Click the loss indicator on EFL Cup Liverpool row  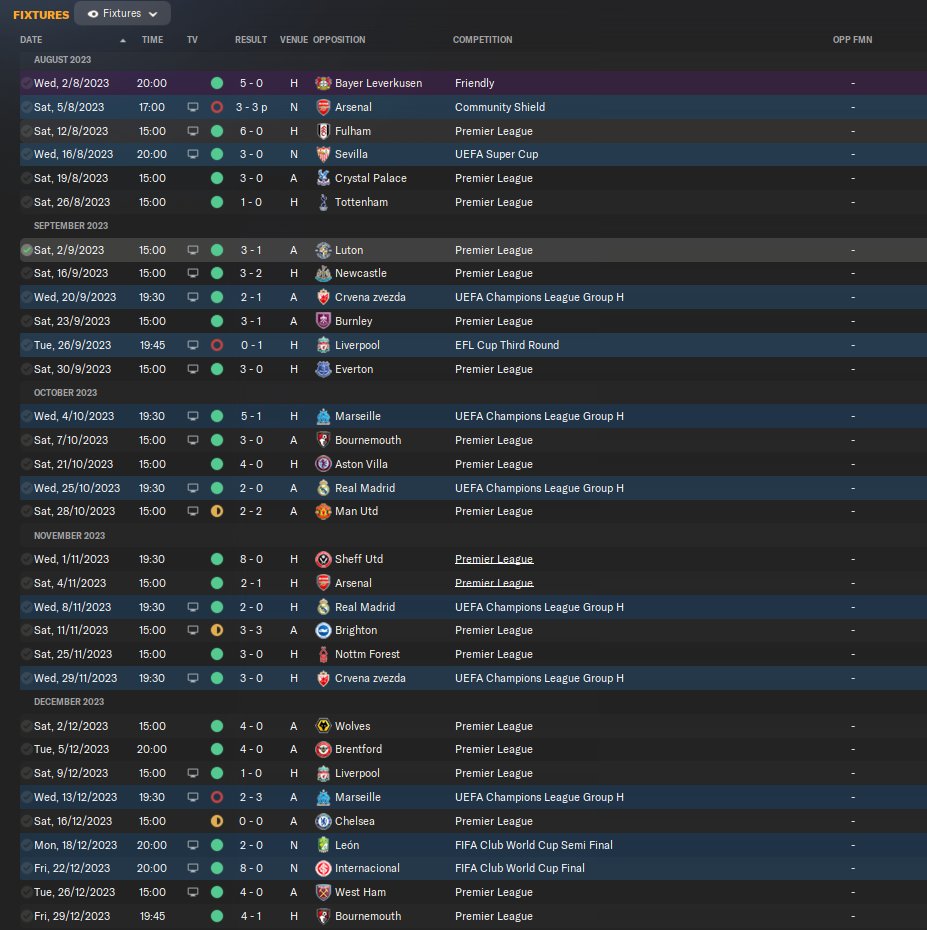217,345
